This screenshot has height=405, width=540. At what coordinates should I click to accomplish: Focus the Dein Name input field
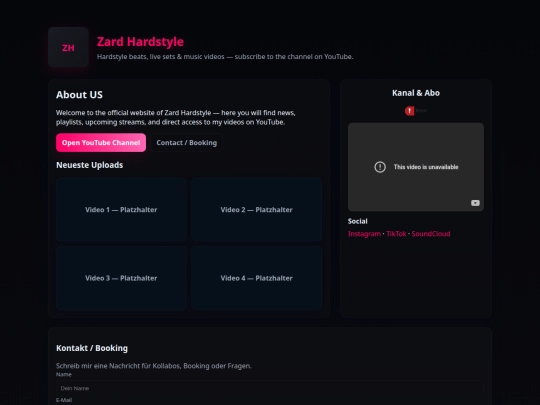click(x=270, y=388)
